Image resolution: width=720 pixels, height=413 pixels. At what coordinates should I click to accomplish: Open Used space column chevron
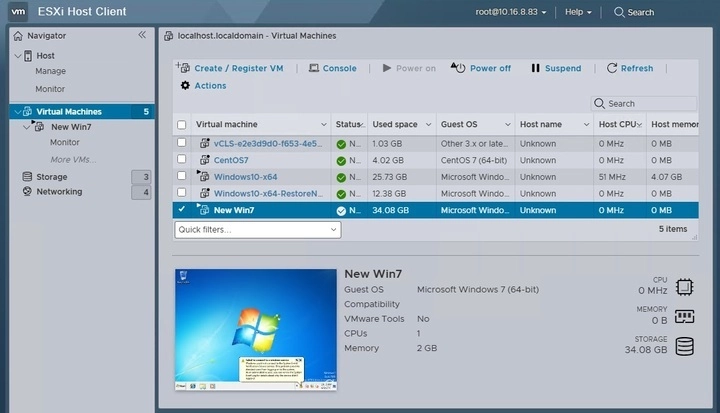point(428,124)
